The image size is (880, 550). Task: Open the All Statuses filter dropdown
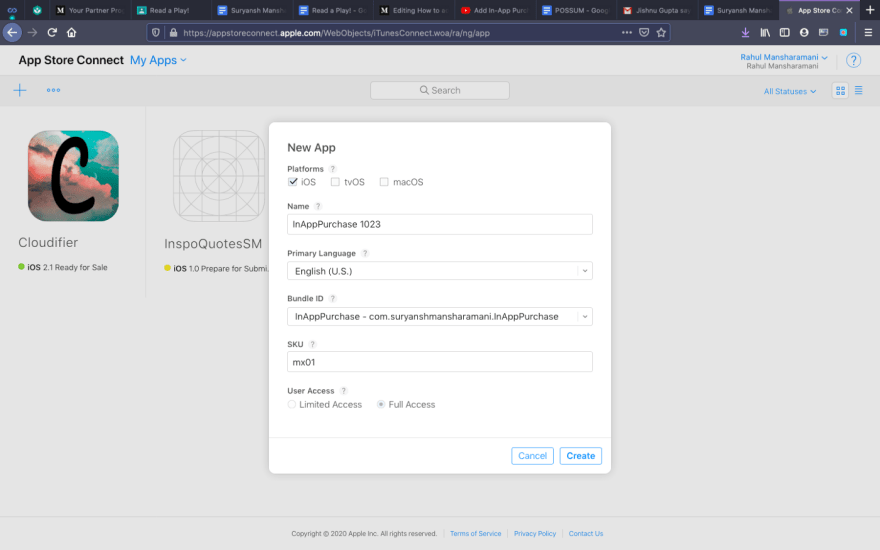pyautogui.click(x=790, y=91)
